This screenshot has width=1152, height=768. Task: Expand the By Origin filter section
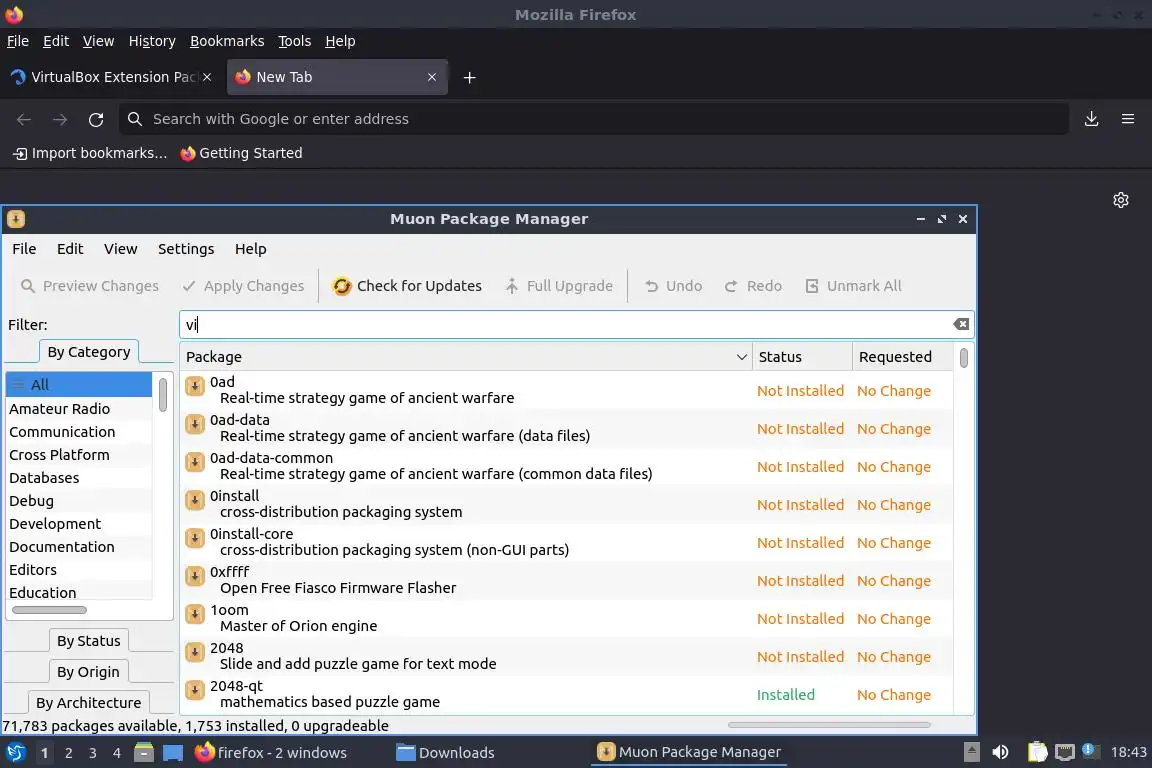88,672
